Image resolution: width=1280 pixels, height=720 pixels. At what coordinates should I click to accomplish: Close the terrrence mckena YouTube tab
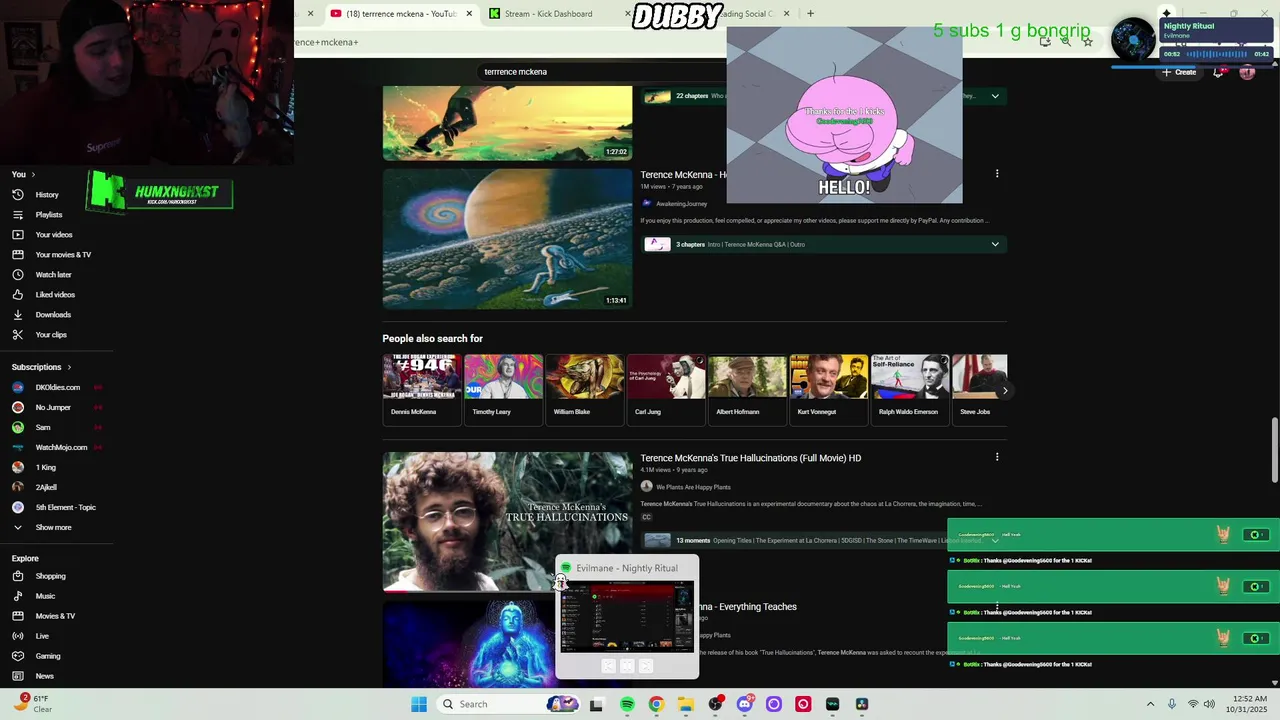pos(469,14)
